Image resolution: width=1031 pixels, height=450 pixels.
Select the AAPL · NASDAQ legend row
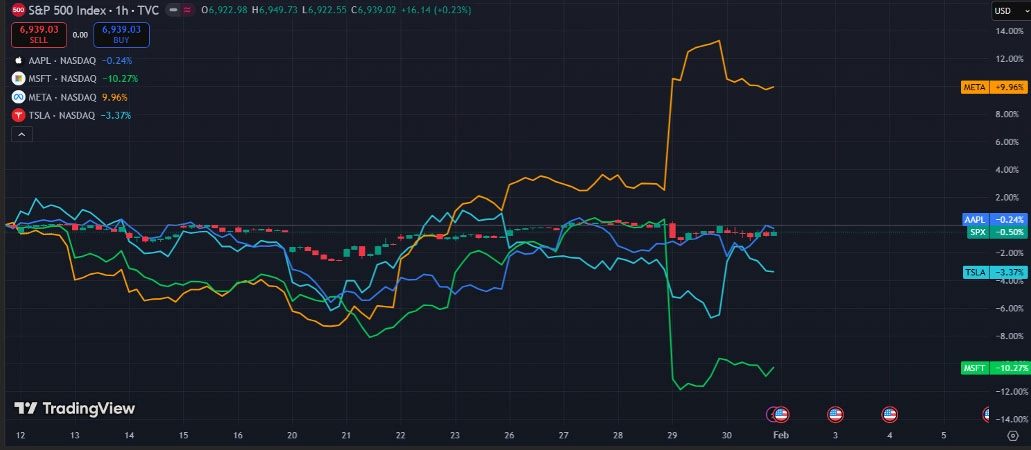click(73, 61)
